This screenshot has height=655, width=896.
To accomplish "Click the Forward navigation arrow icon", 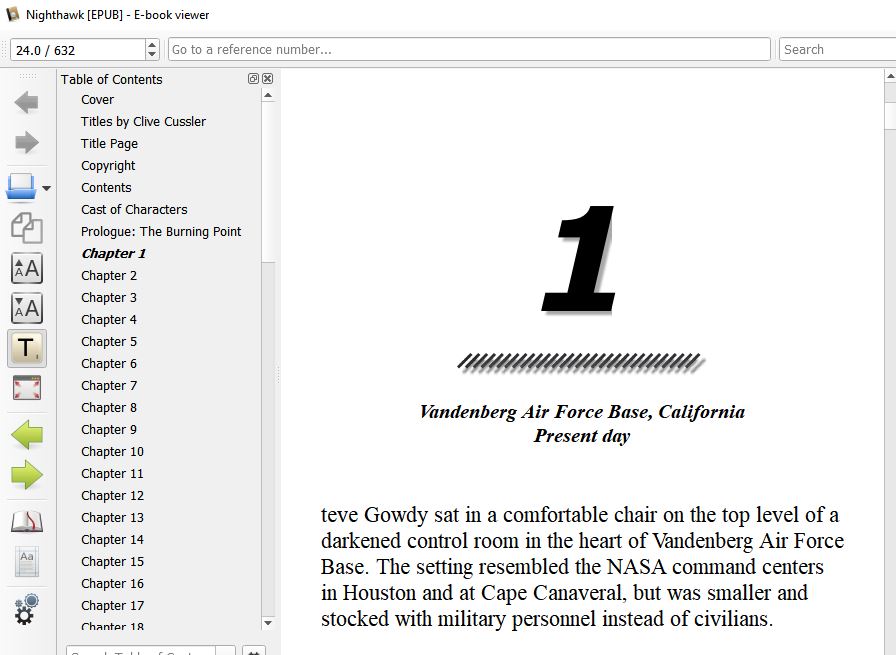I will click(x=26, y=142).
